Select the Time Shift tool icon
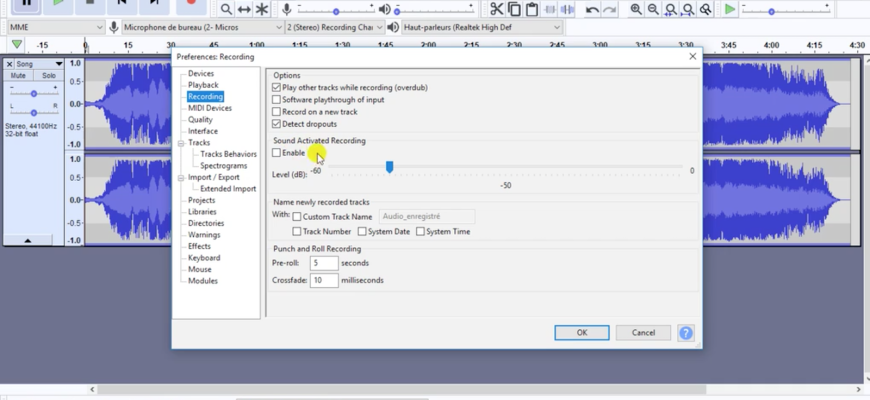 point(244,9)
